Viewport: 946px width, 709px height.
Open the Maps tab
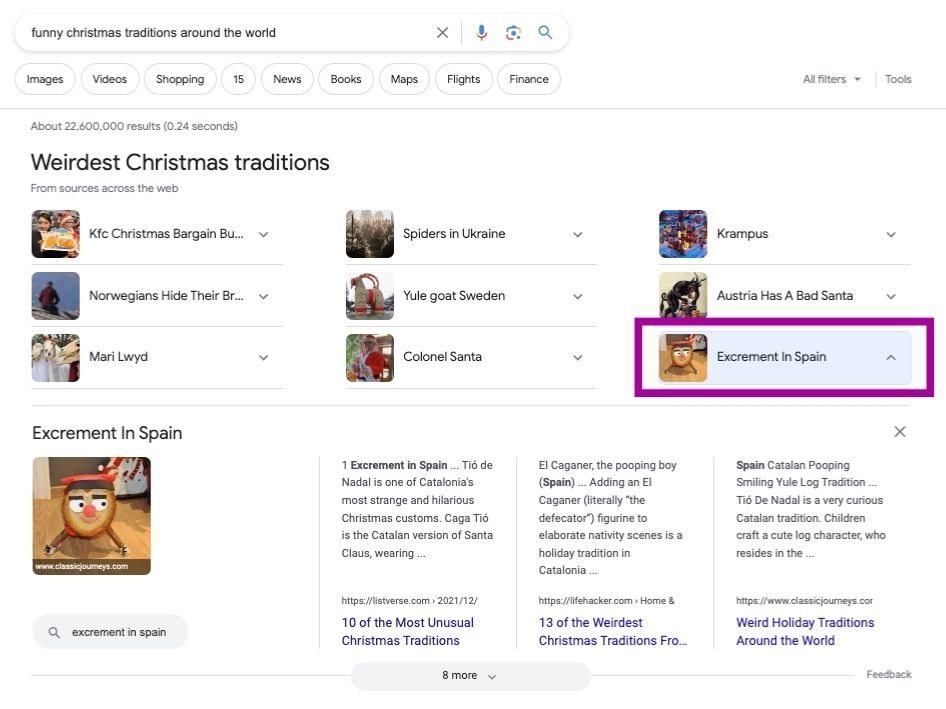coord(404,78)
